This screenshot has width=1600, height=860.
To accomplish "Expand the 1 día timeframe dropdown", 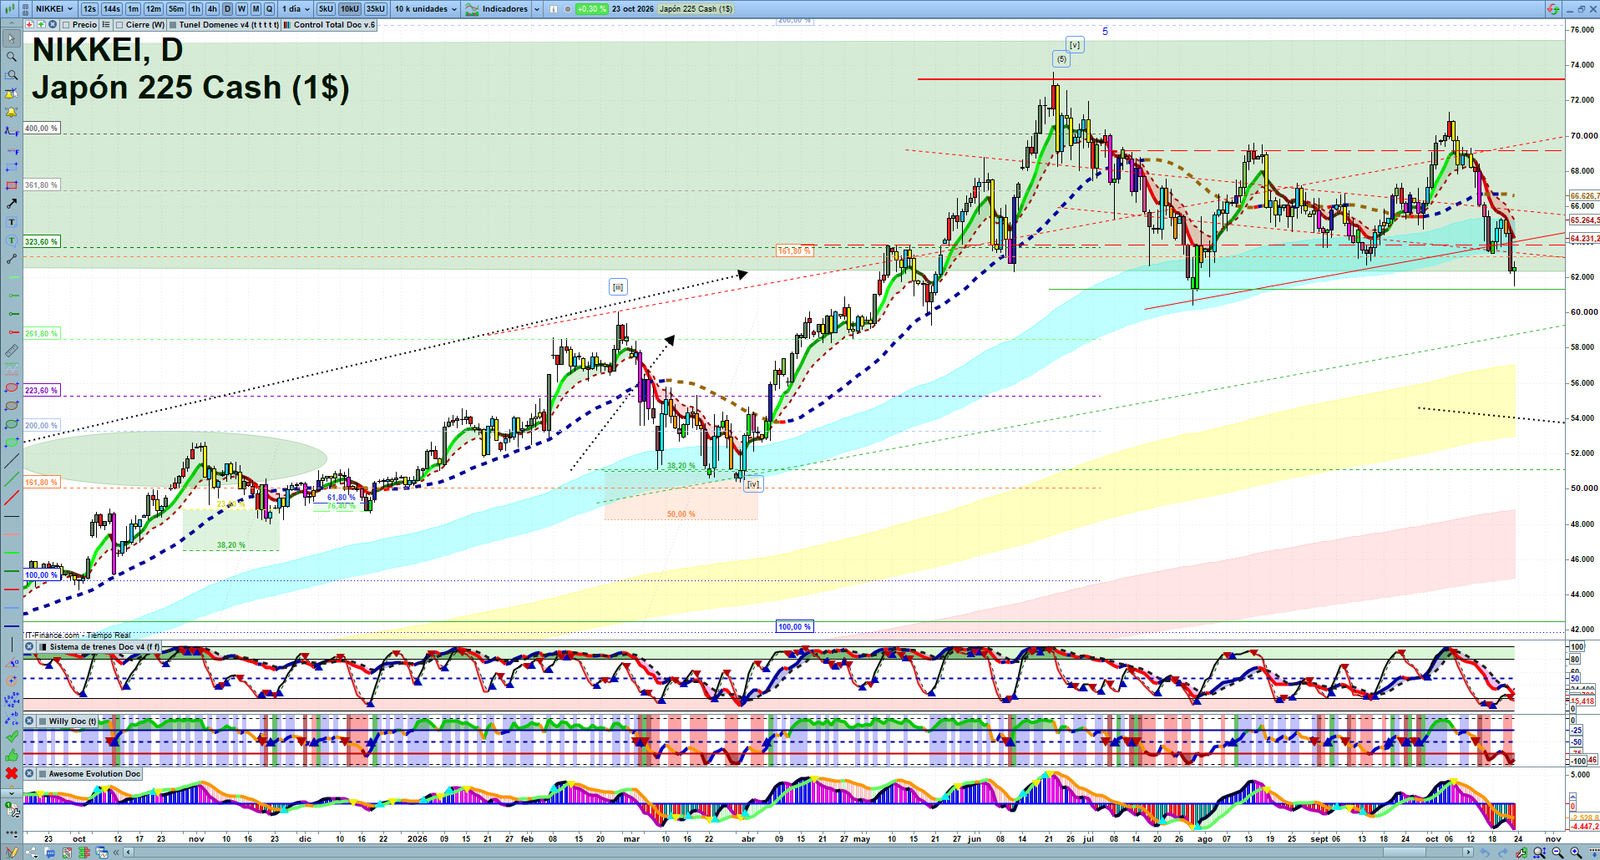I will (x=294, y=9).
